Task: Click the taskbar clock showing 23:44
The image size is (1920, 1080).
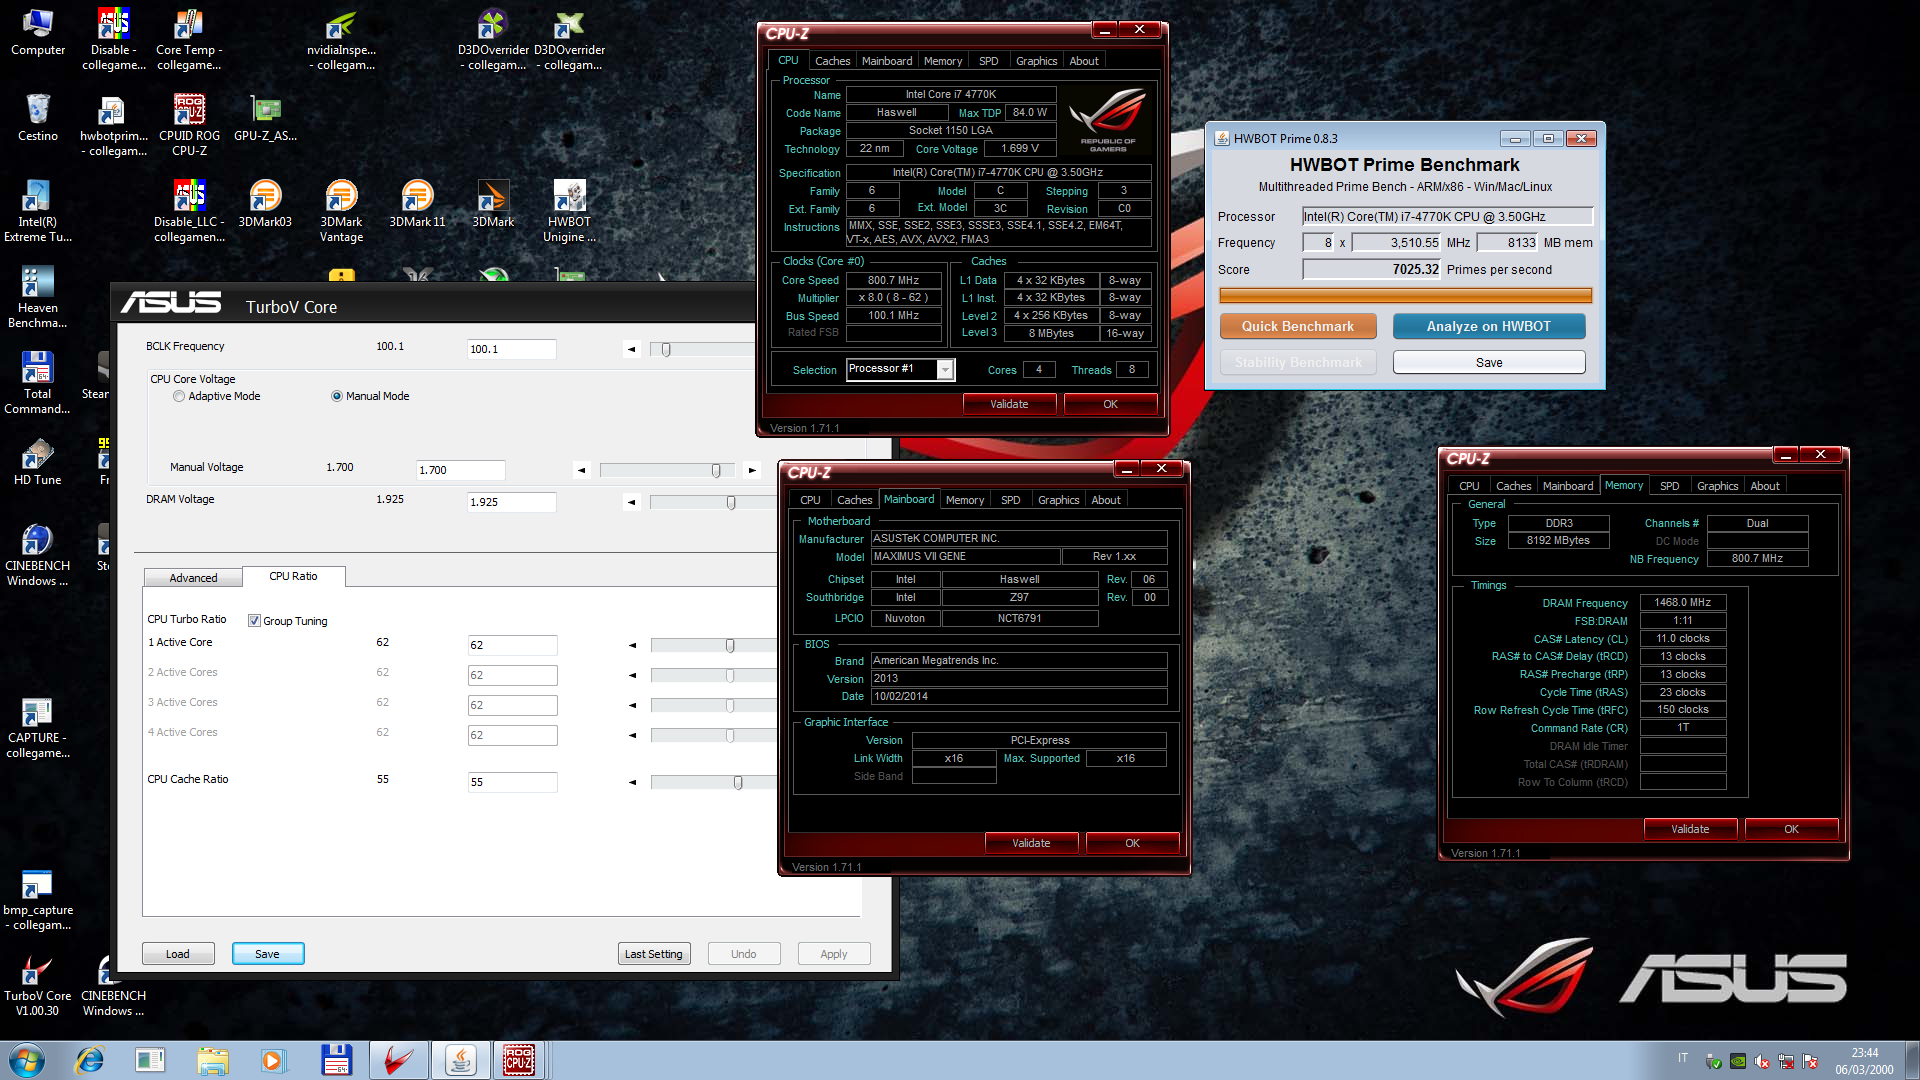Action: (1864, 1061)
